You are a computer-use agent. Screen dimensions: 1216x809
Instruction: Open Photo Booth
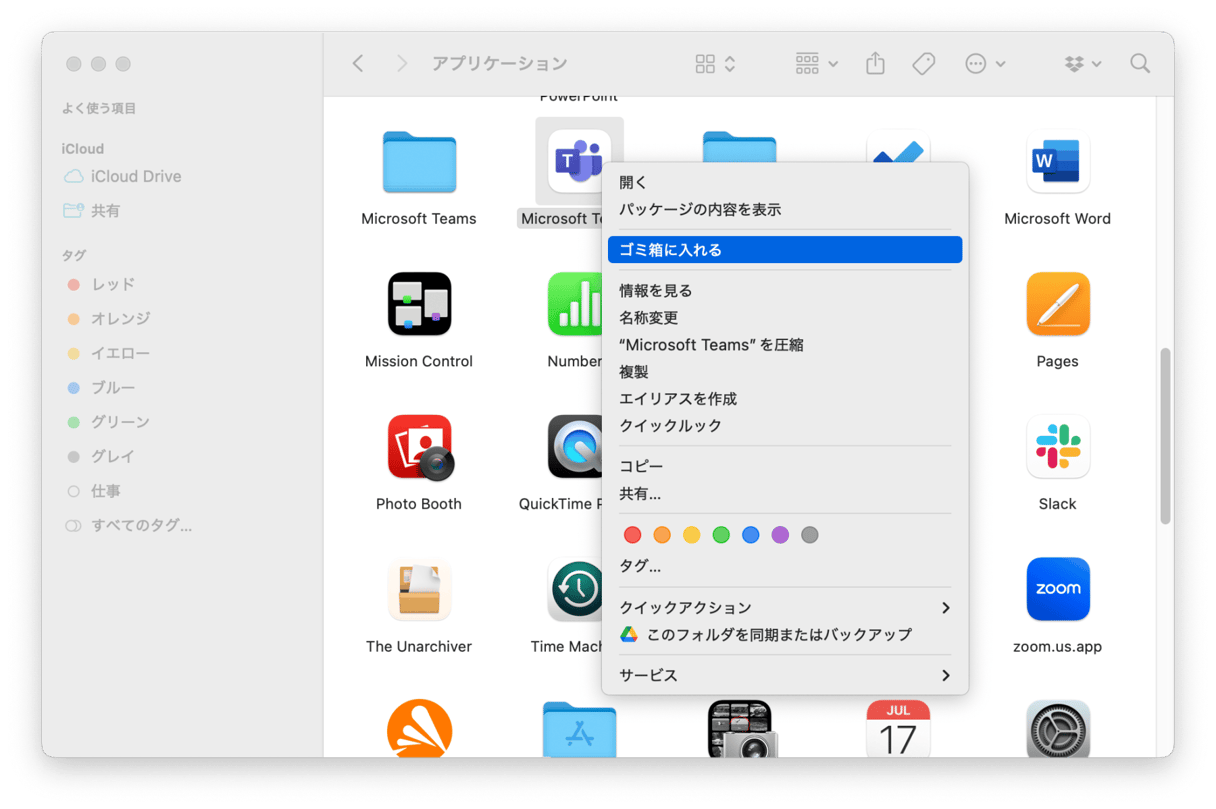419,447
